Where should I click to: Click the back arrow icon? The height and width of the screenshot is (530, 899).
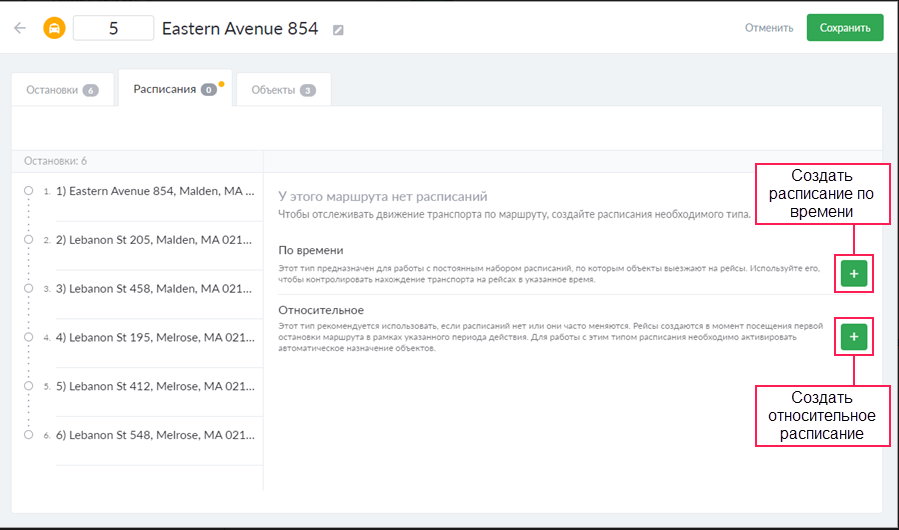[x=20, y=28]
